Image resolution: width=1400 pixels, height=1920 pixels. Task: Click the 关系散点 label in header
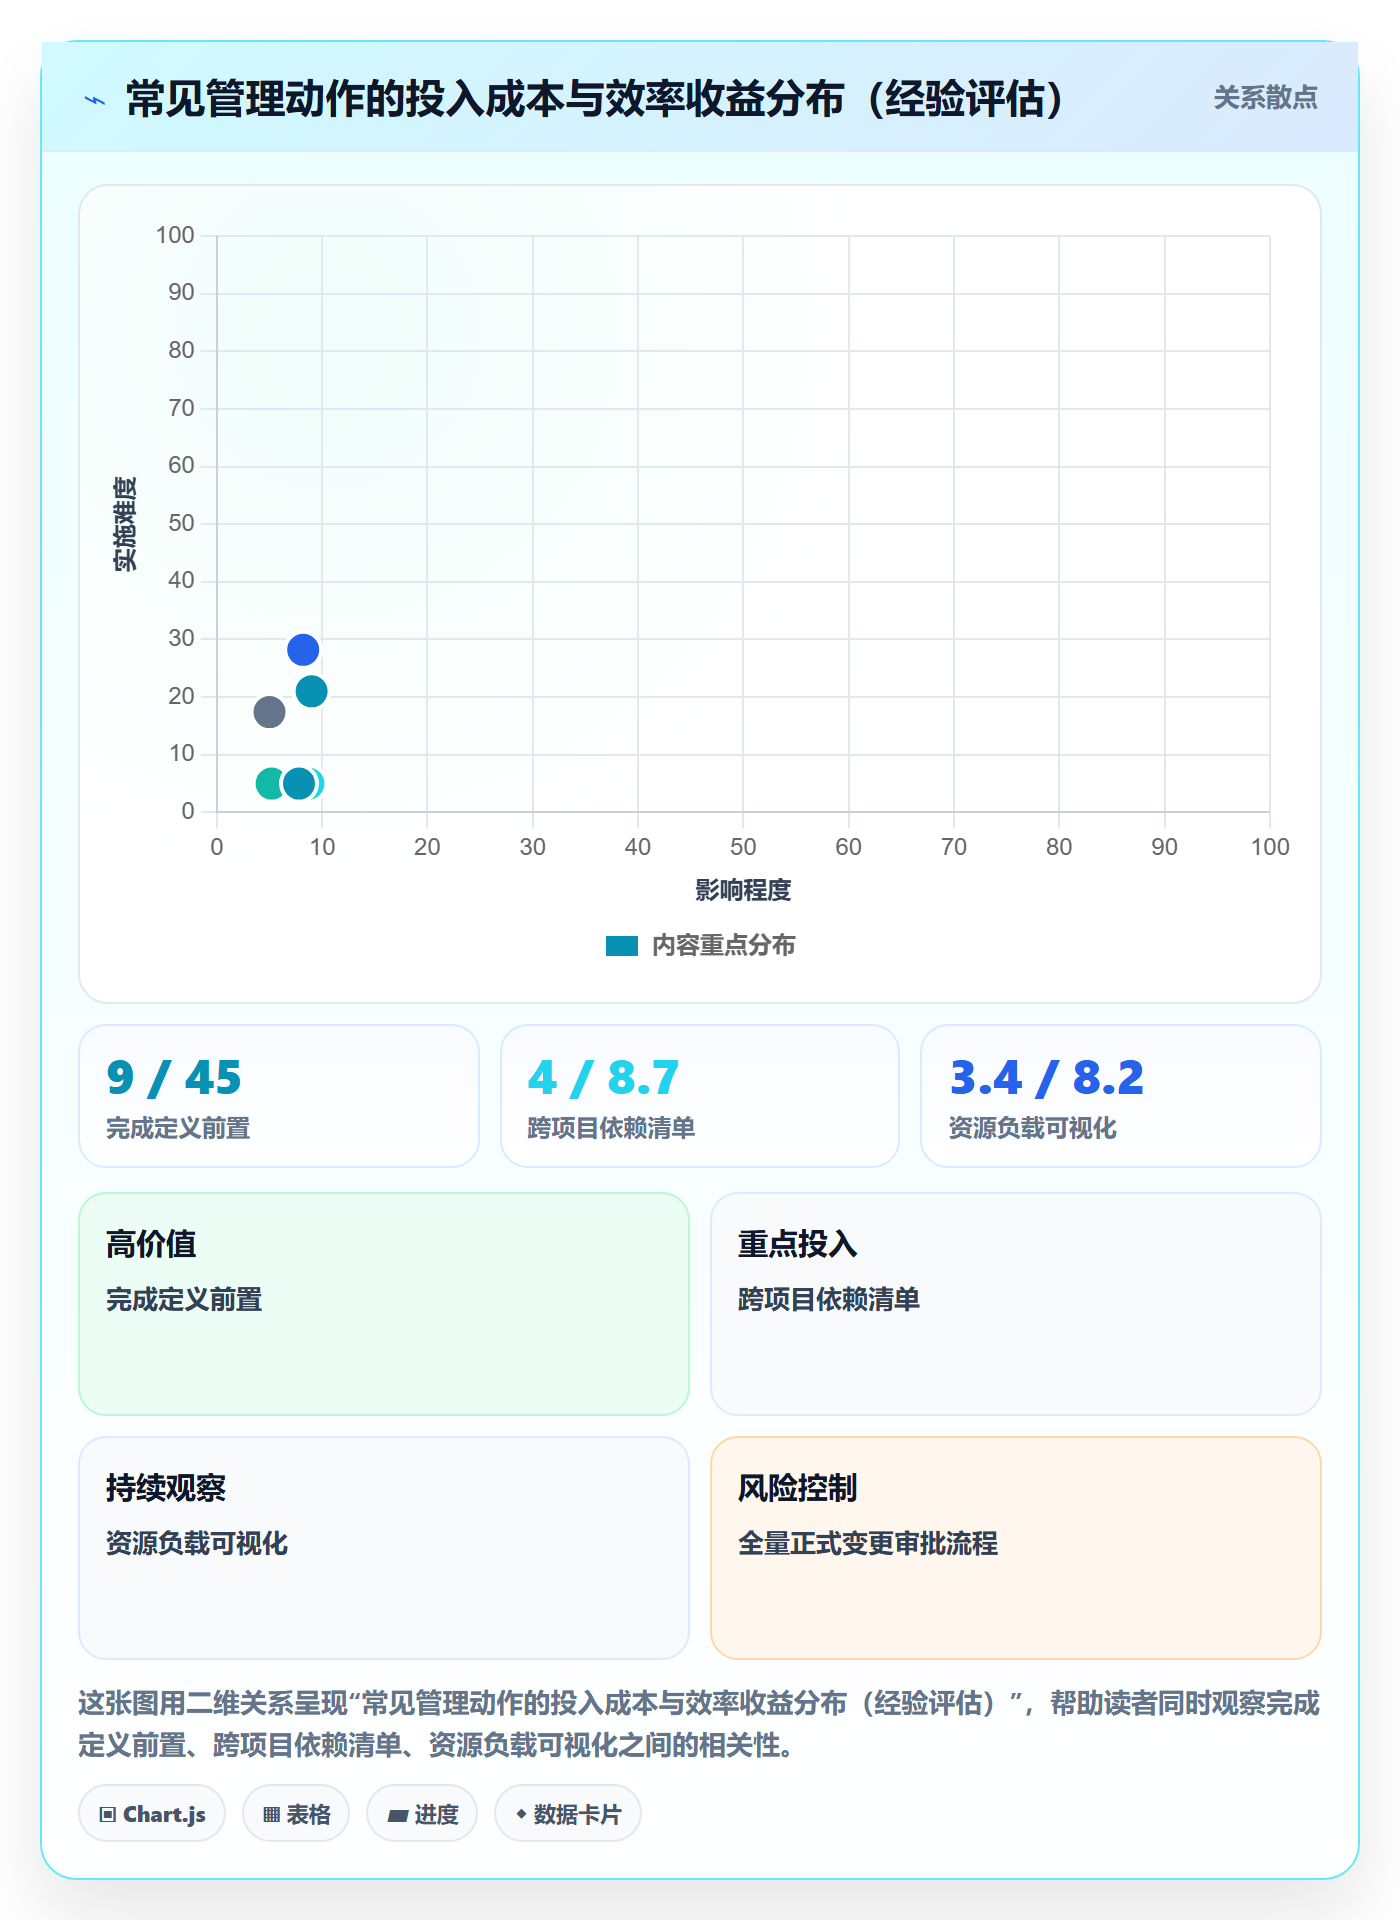coord(1265,98)
